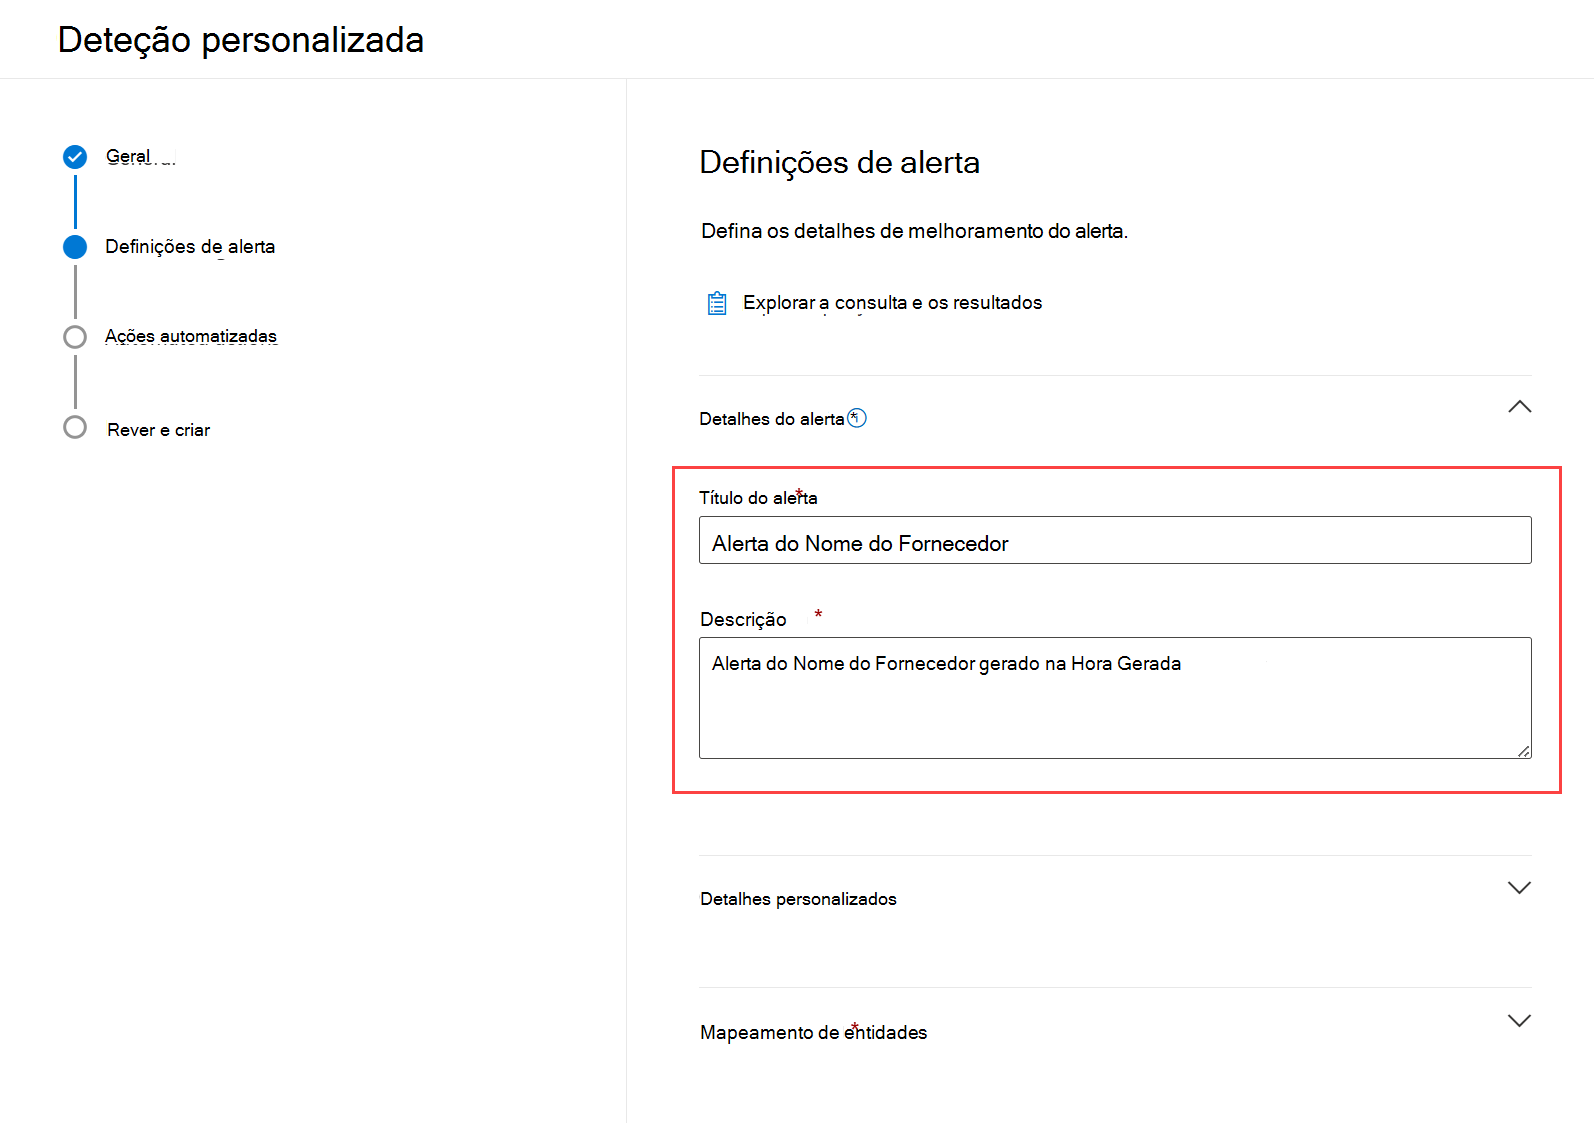Click the description textarea resize handle

(x=1523, y=751)
